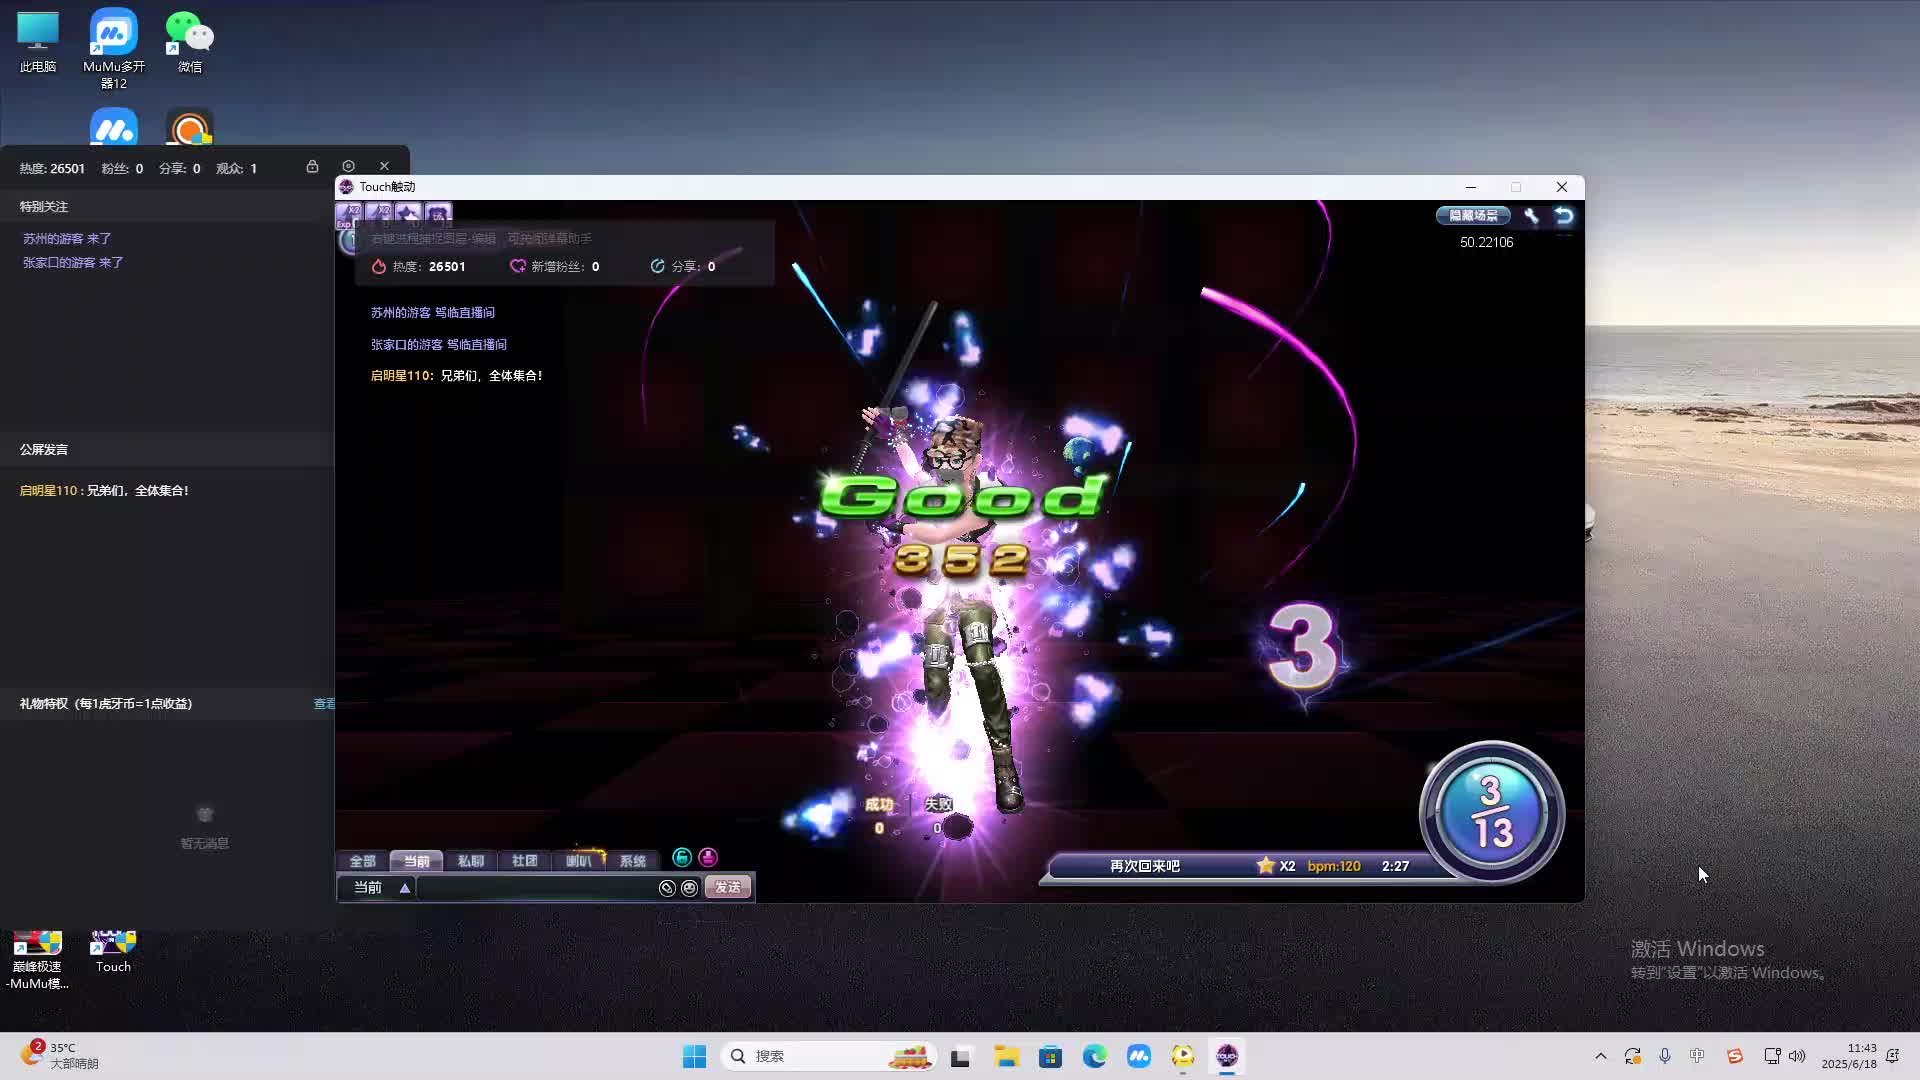Click the 查看 link beside 礼物特权

[324, 704]
